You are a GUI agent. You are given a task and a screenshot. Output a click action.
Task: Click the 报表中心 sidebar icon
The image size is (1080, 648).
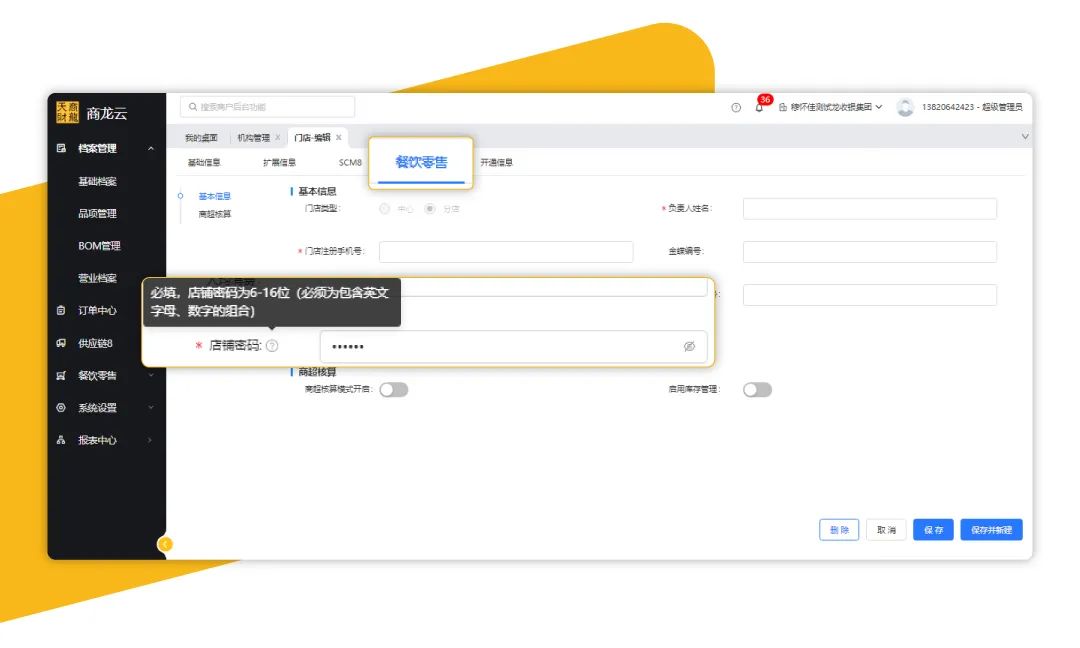pos(61,440)
